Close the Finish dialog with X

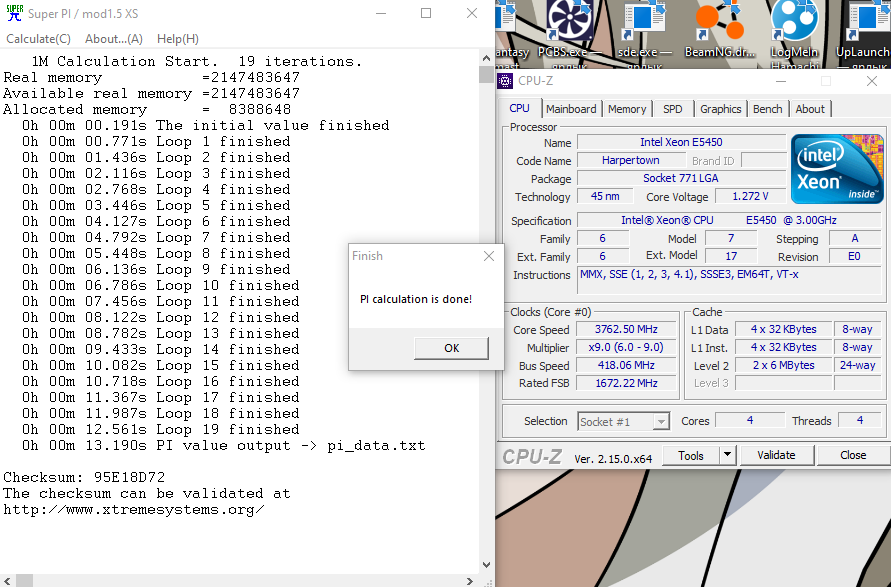489,256
